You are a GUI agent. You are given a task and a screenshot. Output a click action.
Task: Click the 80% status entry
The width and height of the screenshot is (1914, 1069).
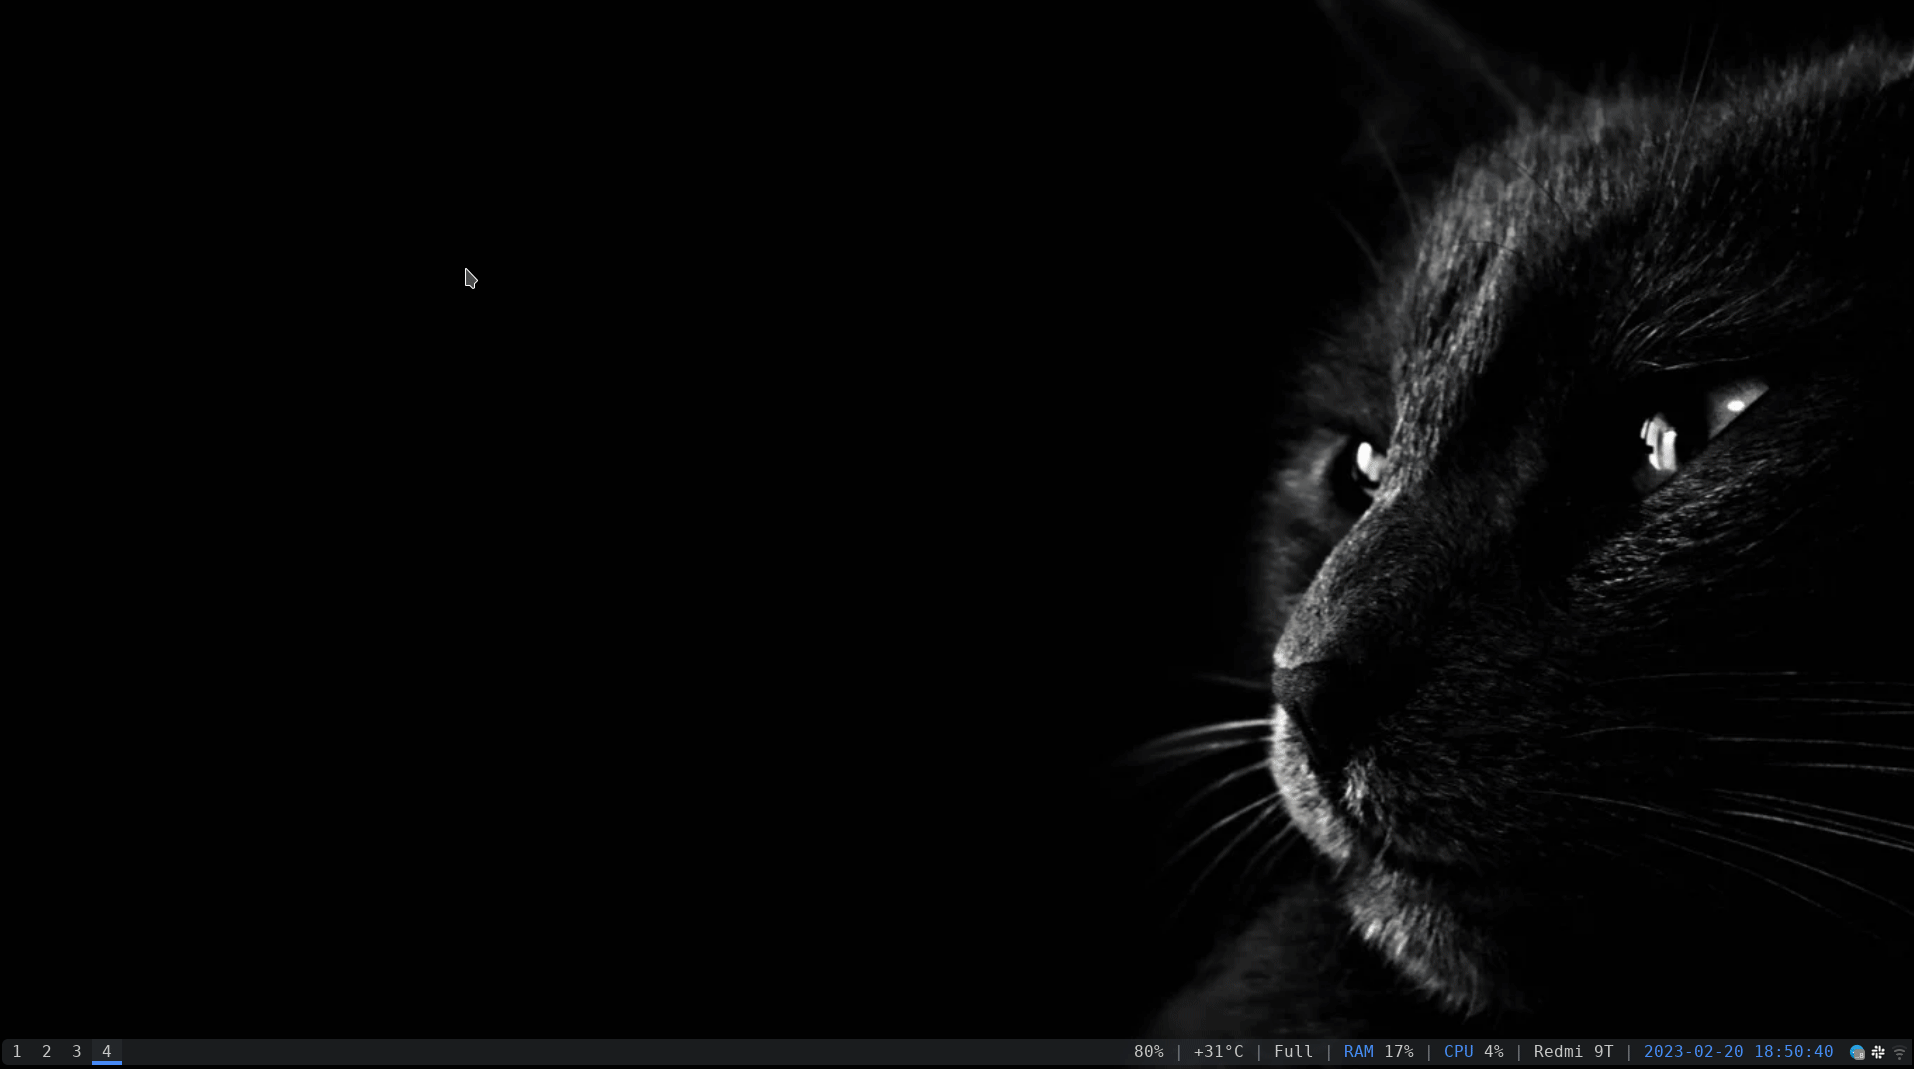(x=1148, y=1052)
